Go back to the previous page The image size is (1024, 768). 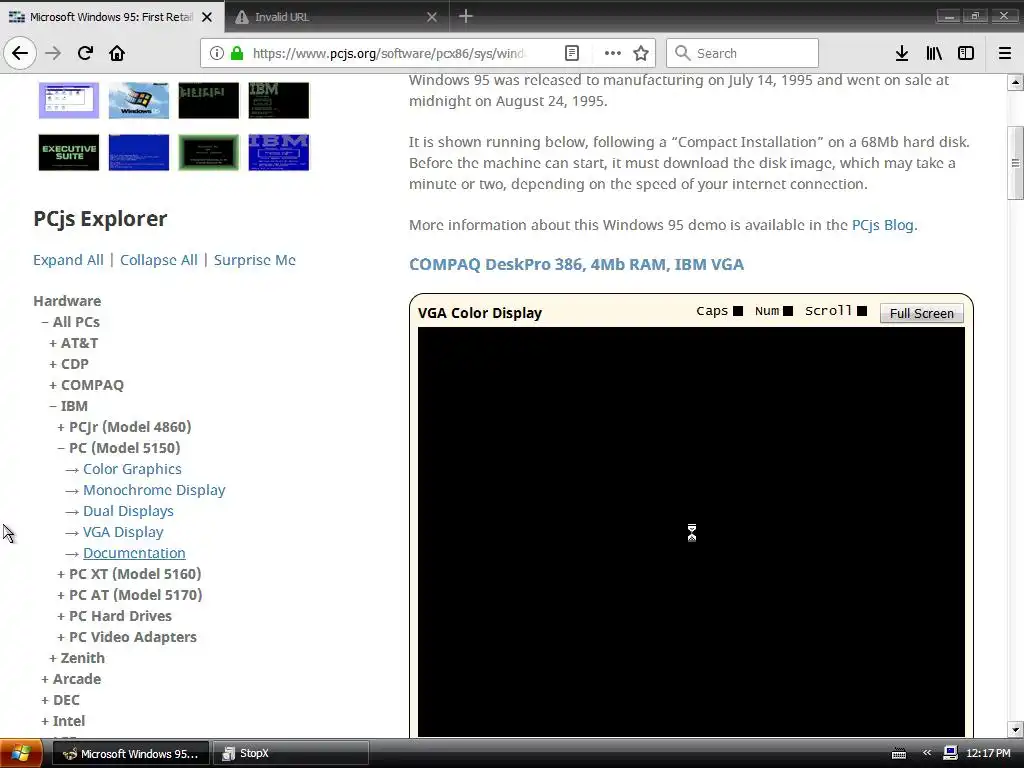20,53
